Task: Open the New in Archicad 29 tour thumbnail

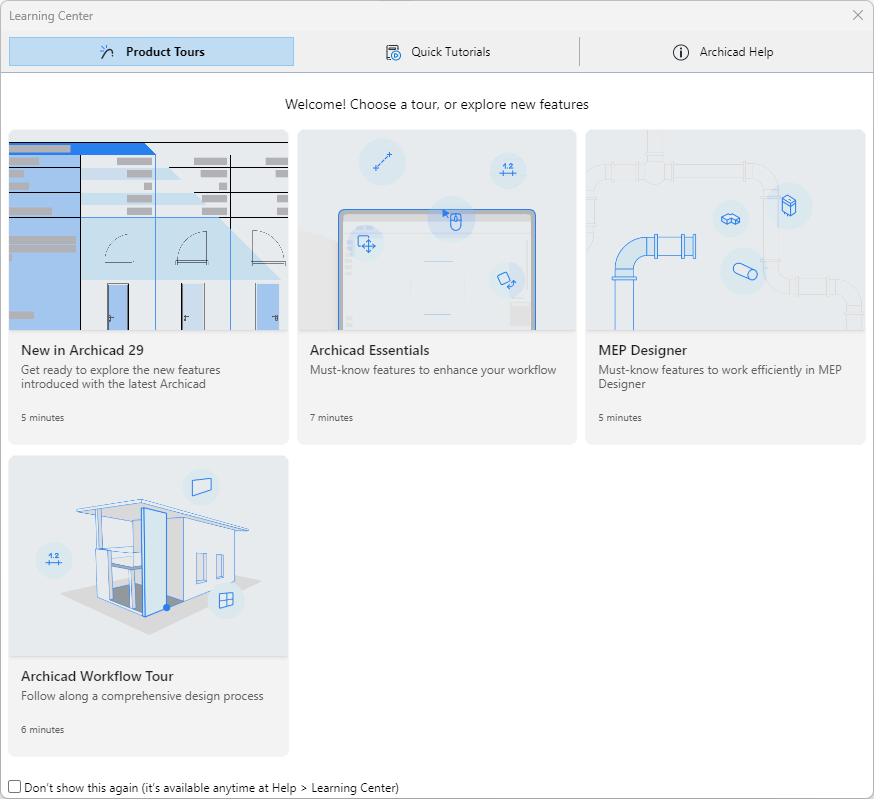Action: coord(149,230)
